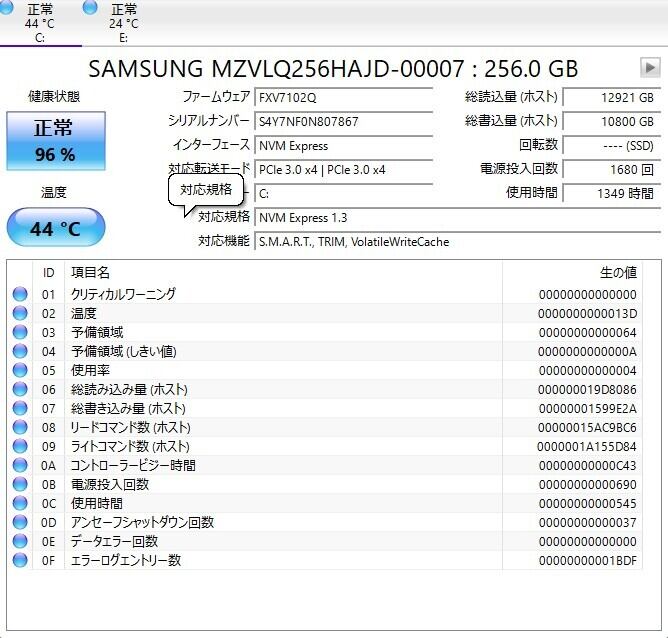Click the 対応機能 field with S.M.A.R.T., TRIM

(458, 241)
